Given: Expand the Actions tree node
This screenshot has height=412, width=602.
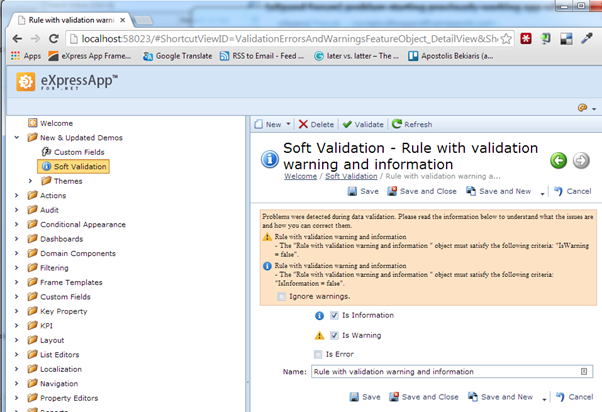Looking at the screenshot, I should click(17, 195).
